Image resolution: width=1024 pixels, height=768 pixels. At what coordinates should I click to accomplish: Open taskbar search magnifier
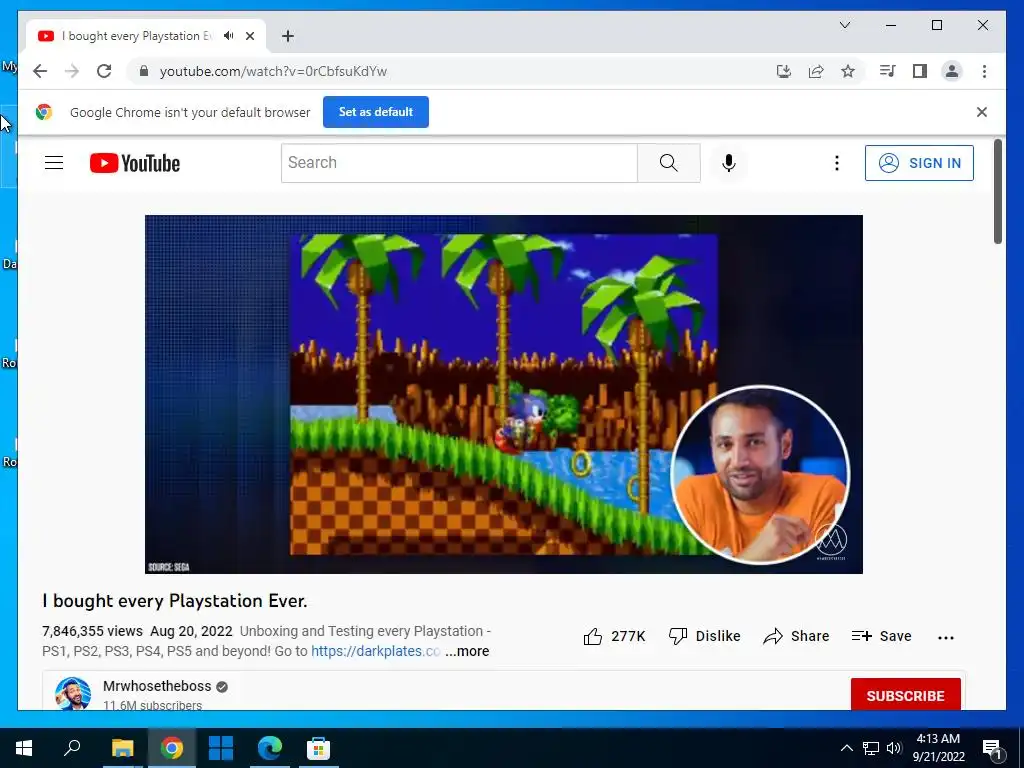[x=72, y=747]
